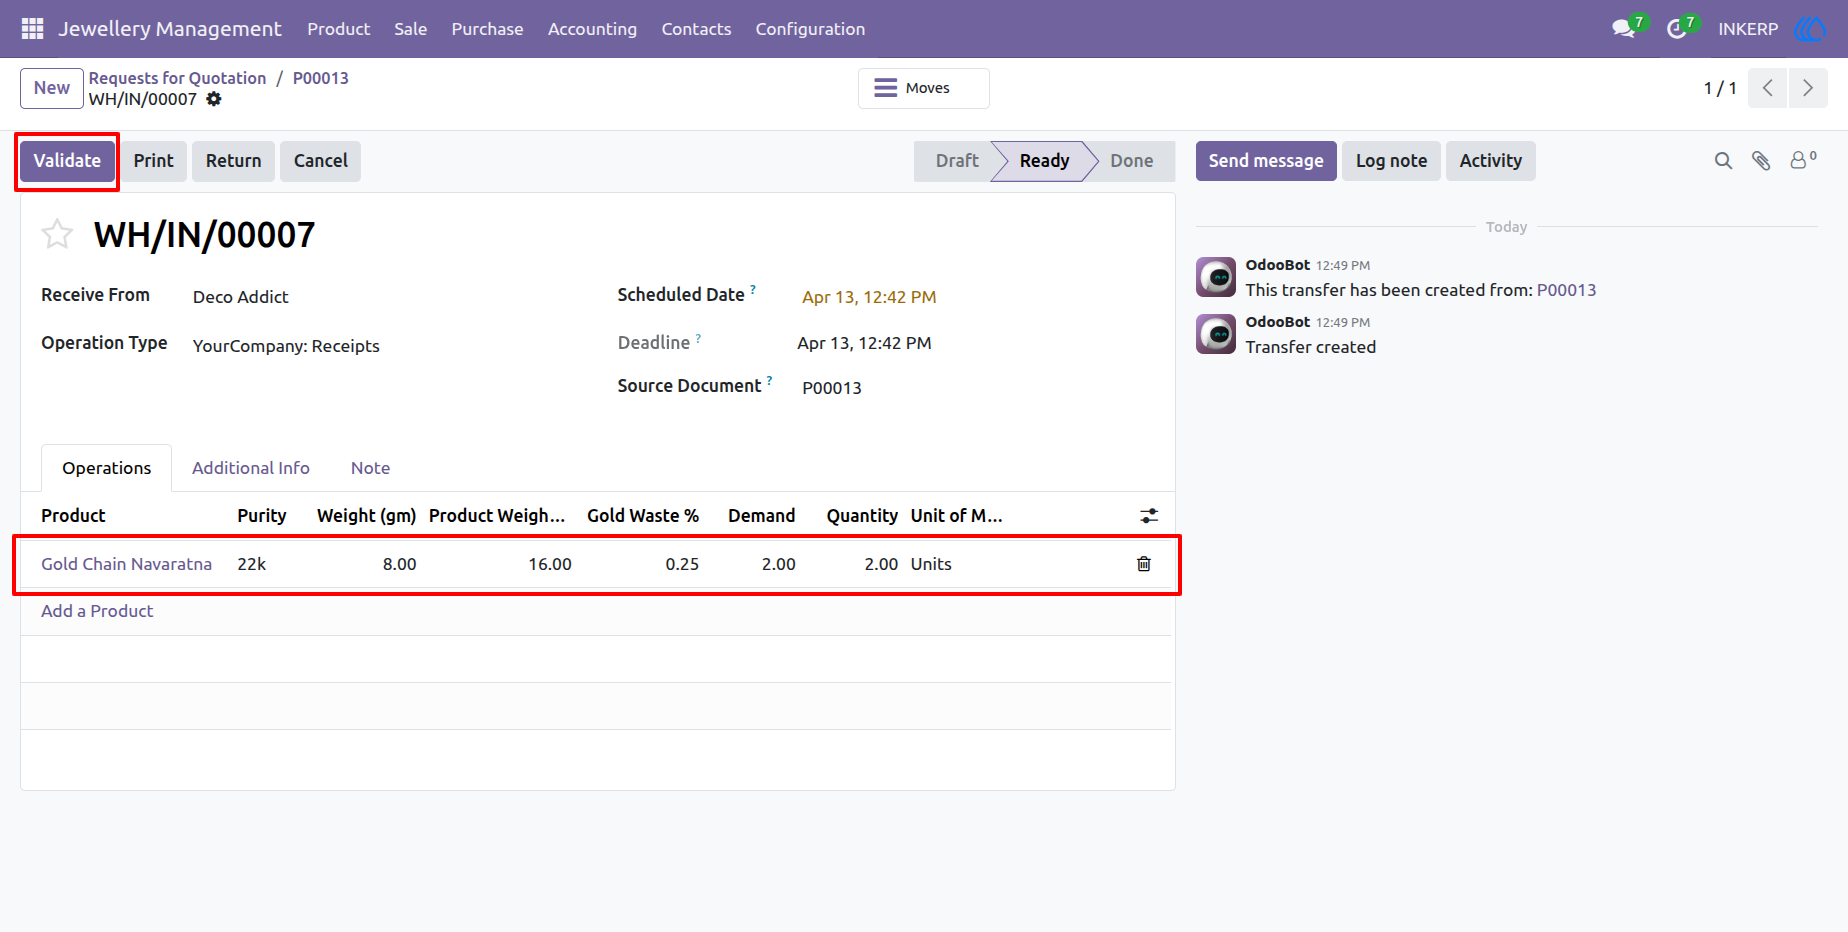Image resolution: width=1848 pixels, height=932 pixels.
Task: Open P00013 link in OdooBot message
Action: pos(1566,290)
